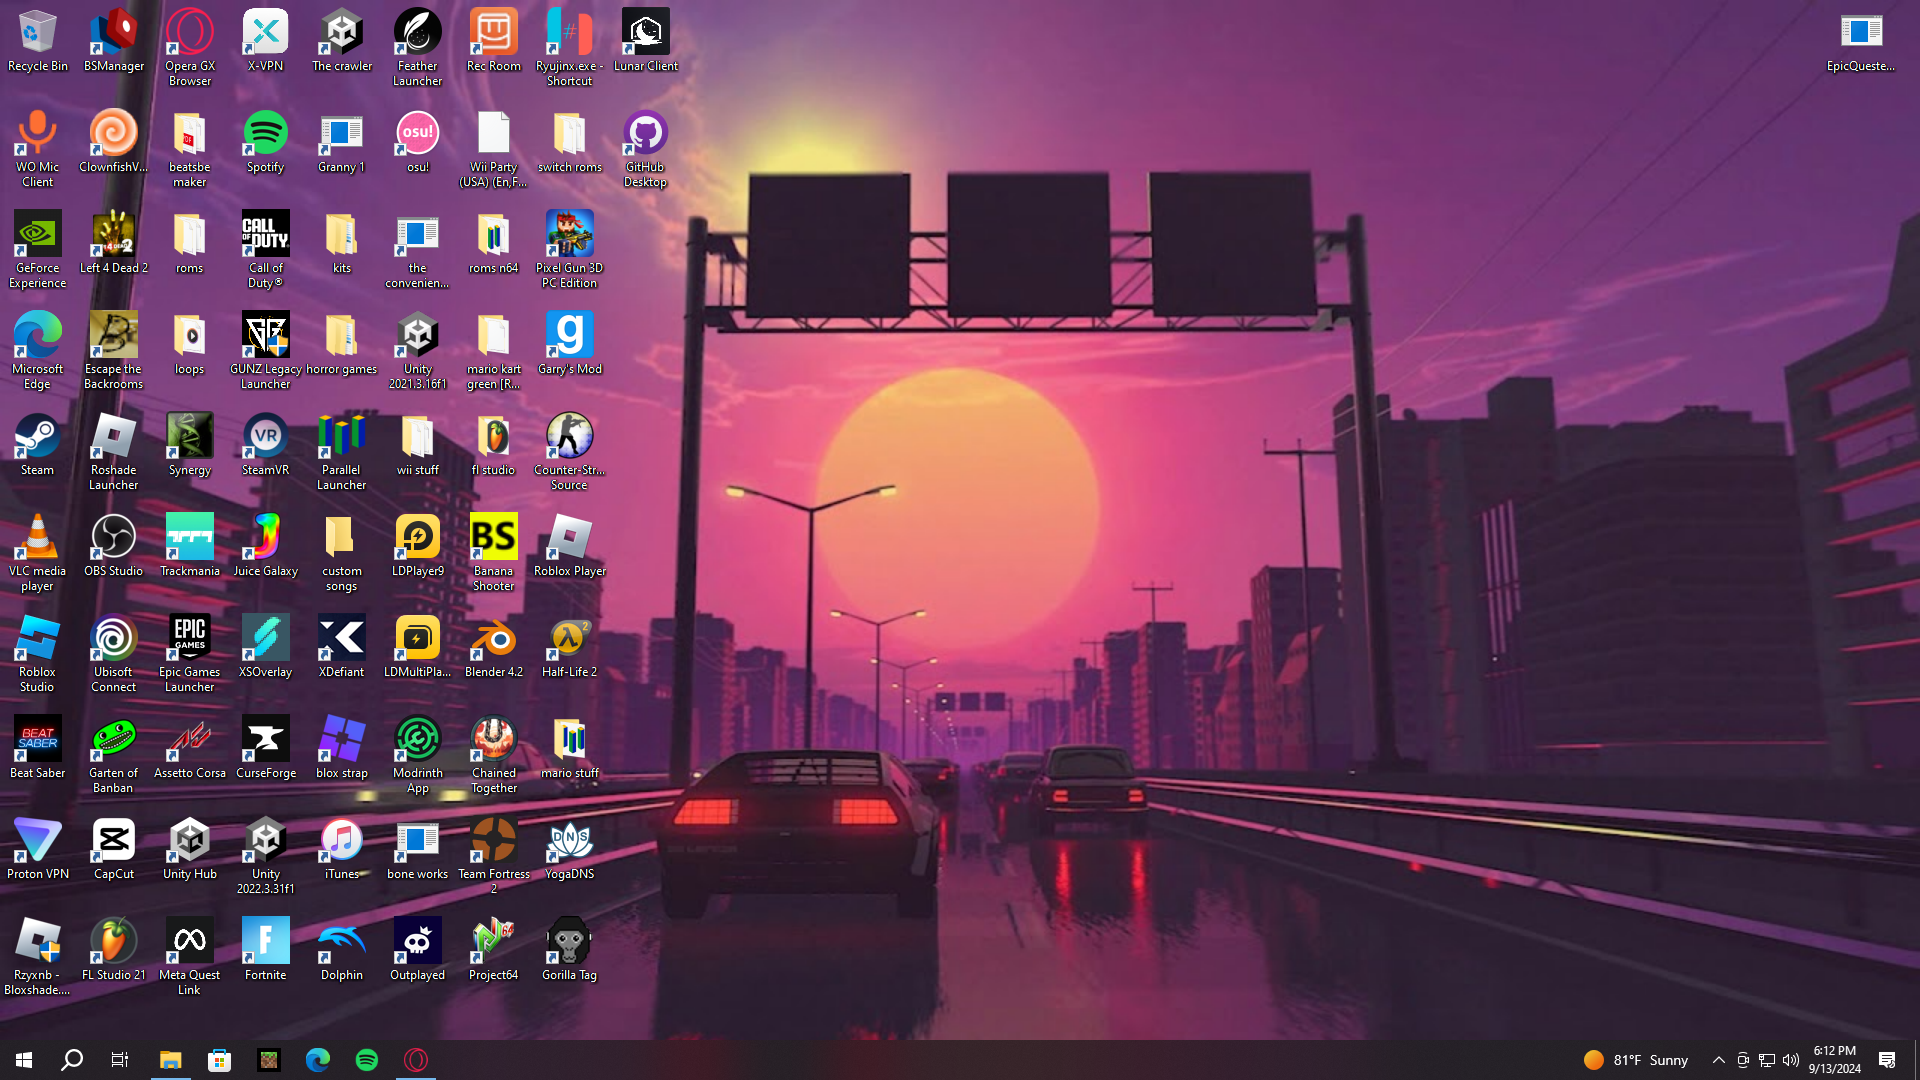Open the Windows Start menu
Screen dimensions: 1920x1080
(x=24, y=1060)
